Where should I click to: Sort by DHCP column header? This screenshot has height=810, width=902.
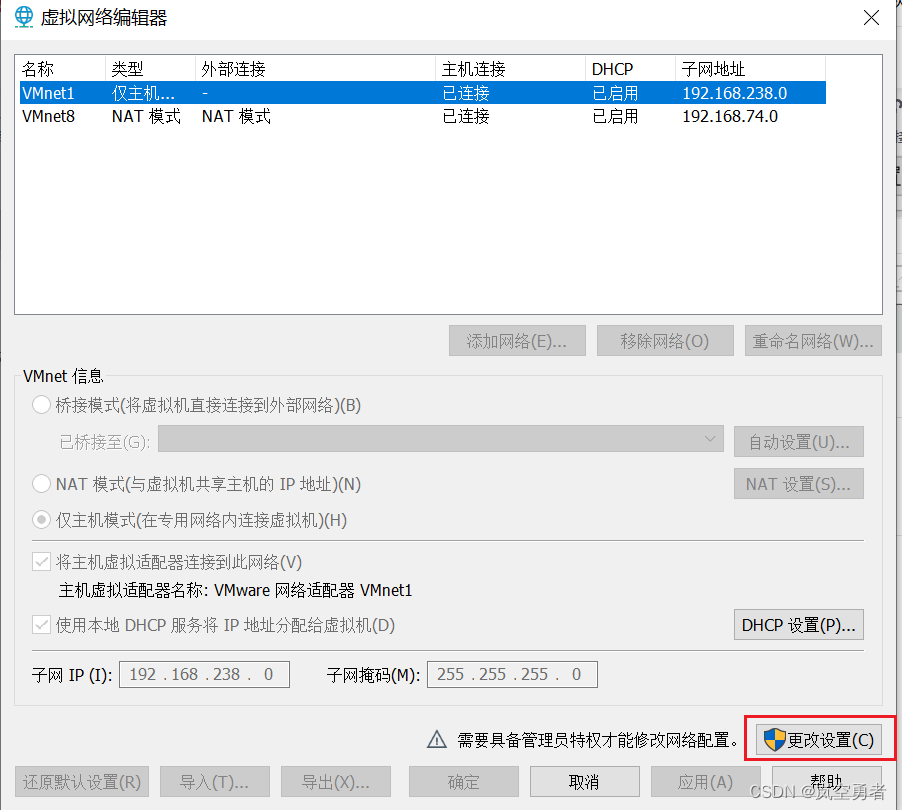click(630, 69)
